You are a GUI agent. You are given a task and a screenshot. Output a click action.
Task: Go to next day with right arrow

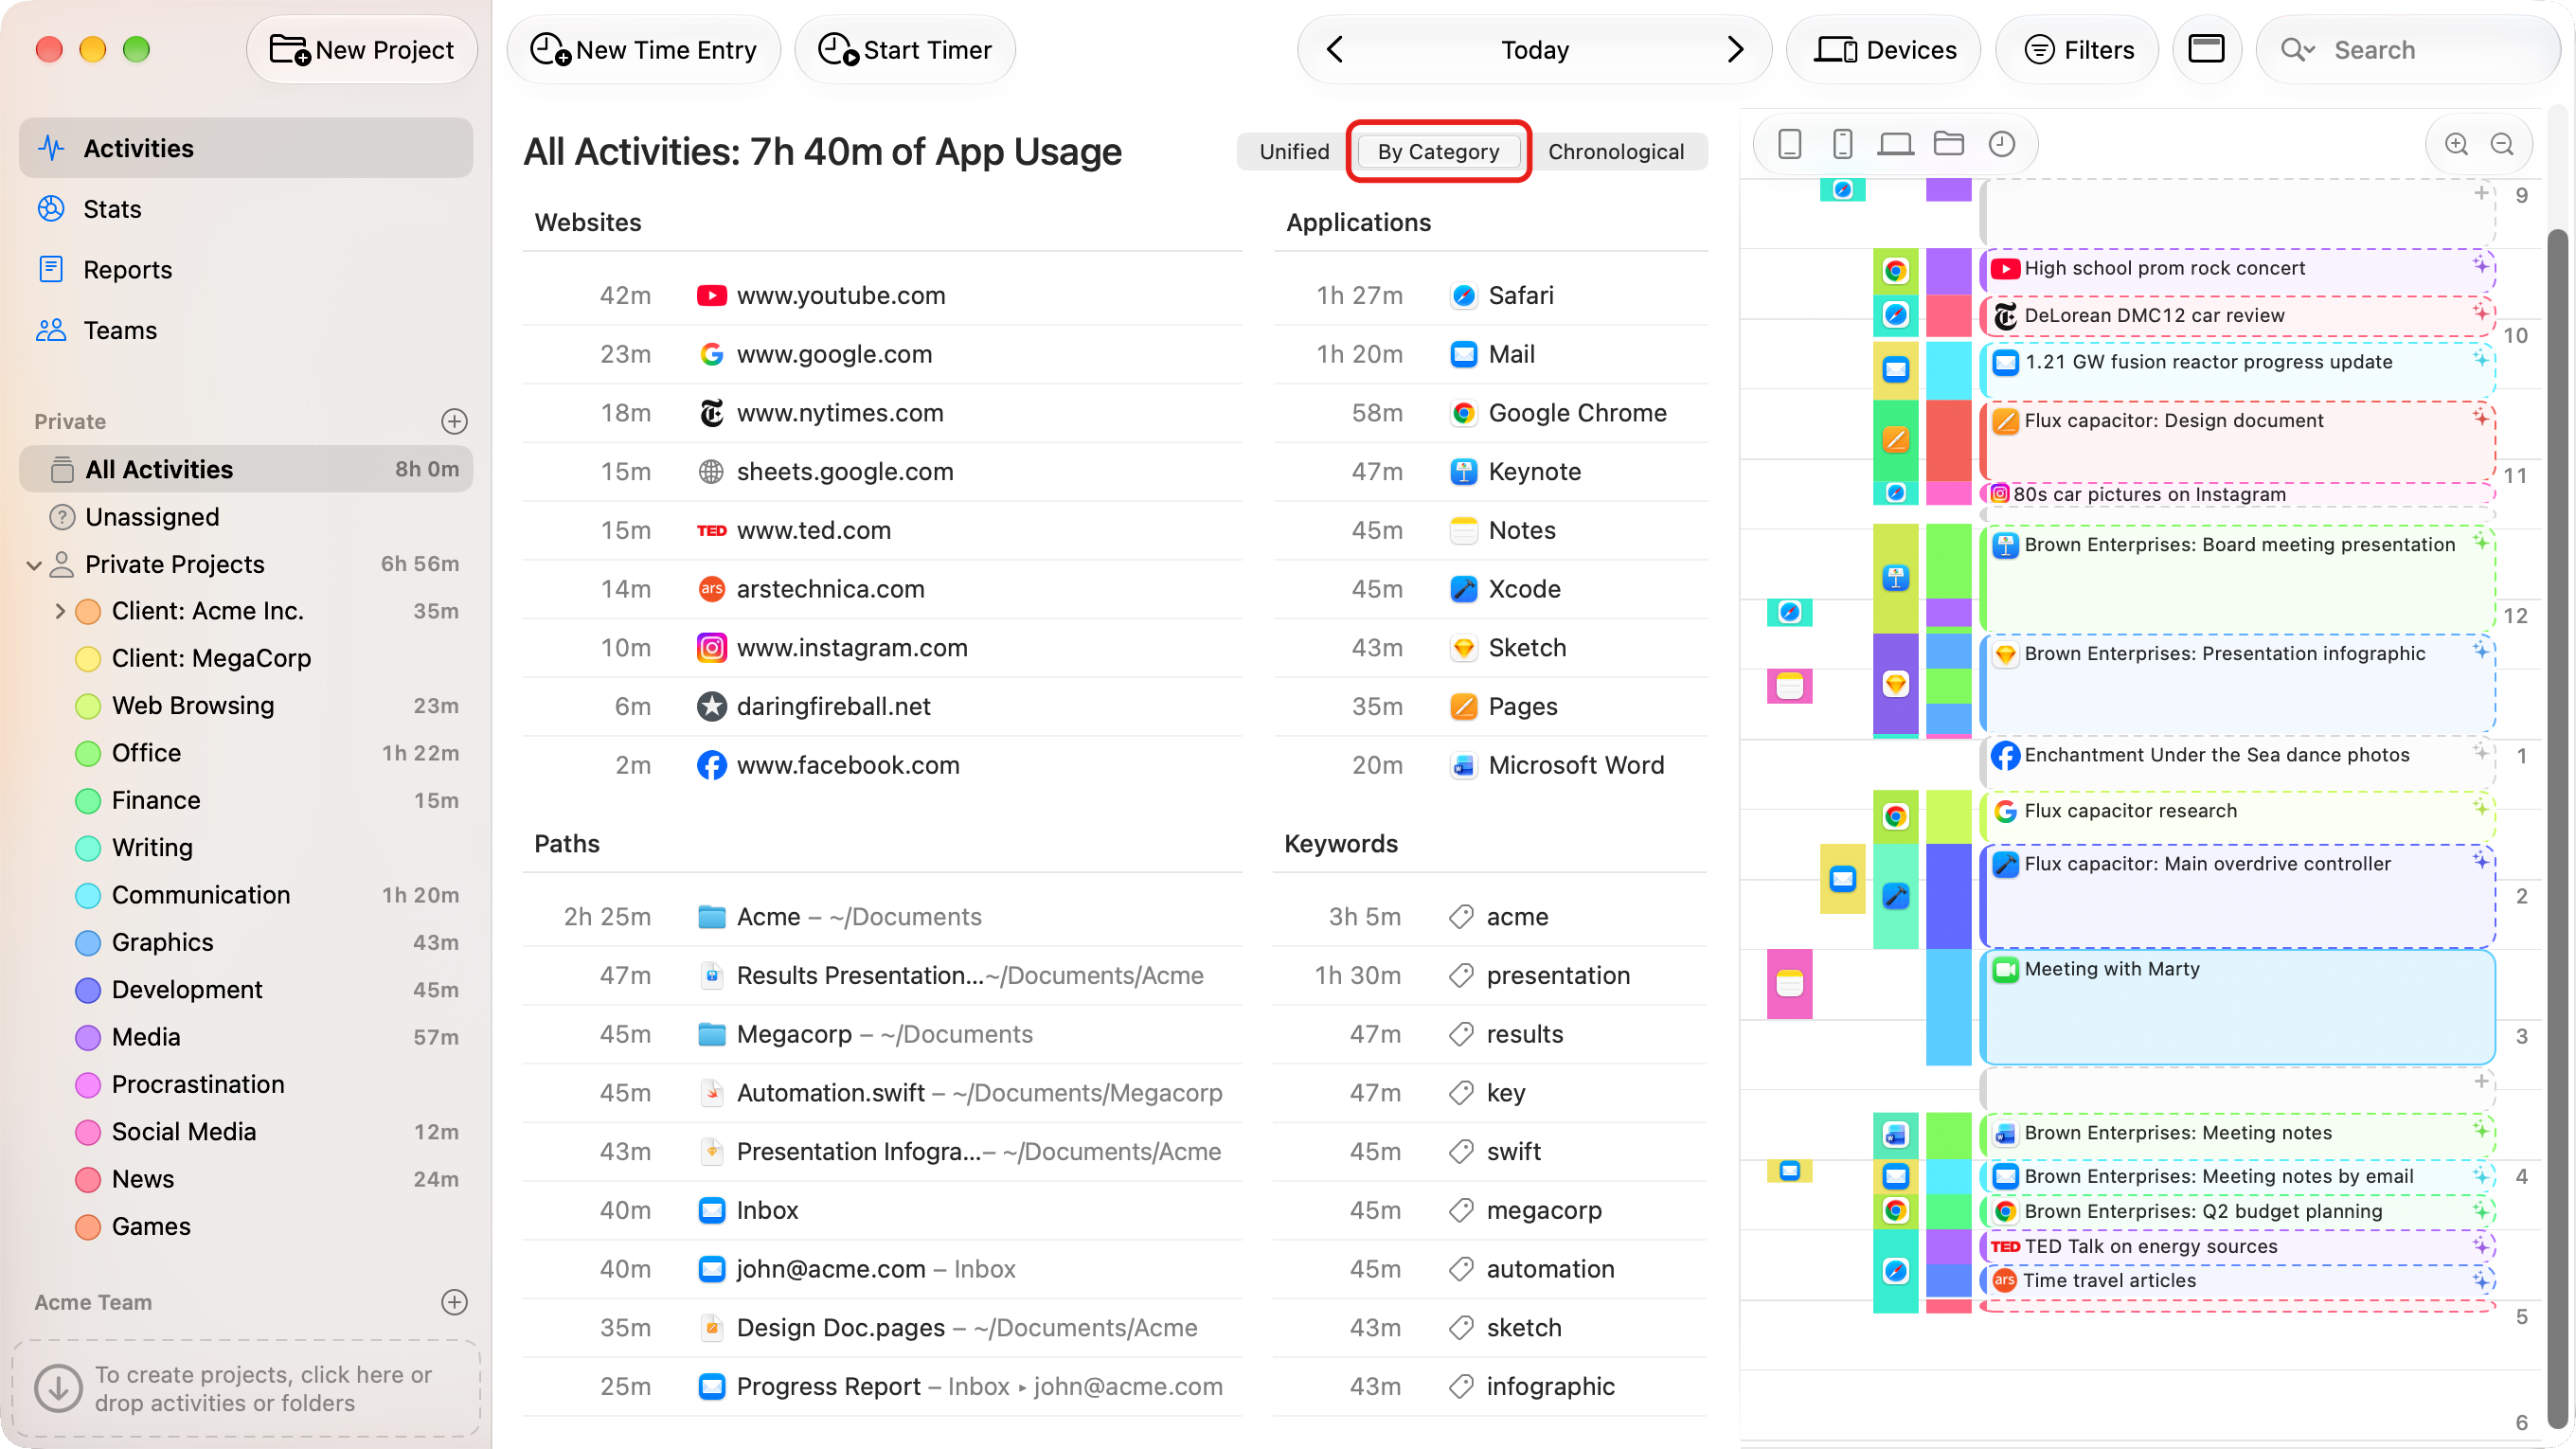tap(1735, 49)
